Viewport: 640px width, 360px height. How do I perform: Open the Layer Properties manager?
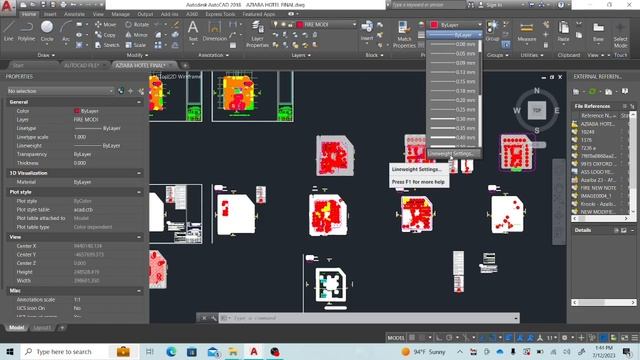tap(257, 34)
